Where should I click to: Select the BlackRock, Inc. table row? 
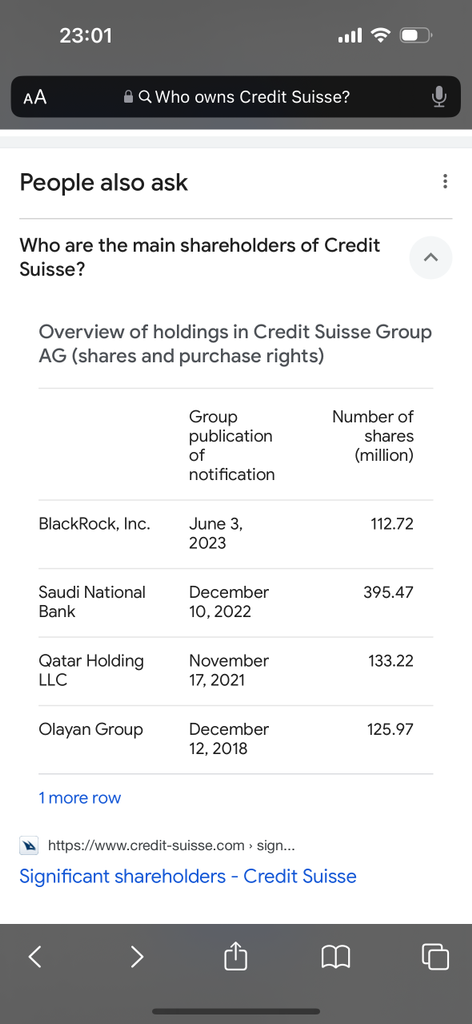(x=236, y=534)
